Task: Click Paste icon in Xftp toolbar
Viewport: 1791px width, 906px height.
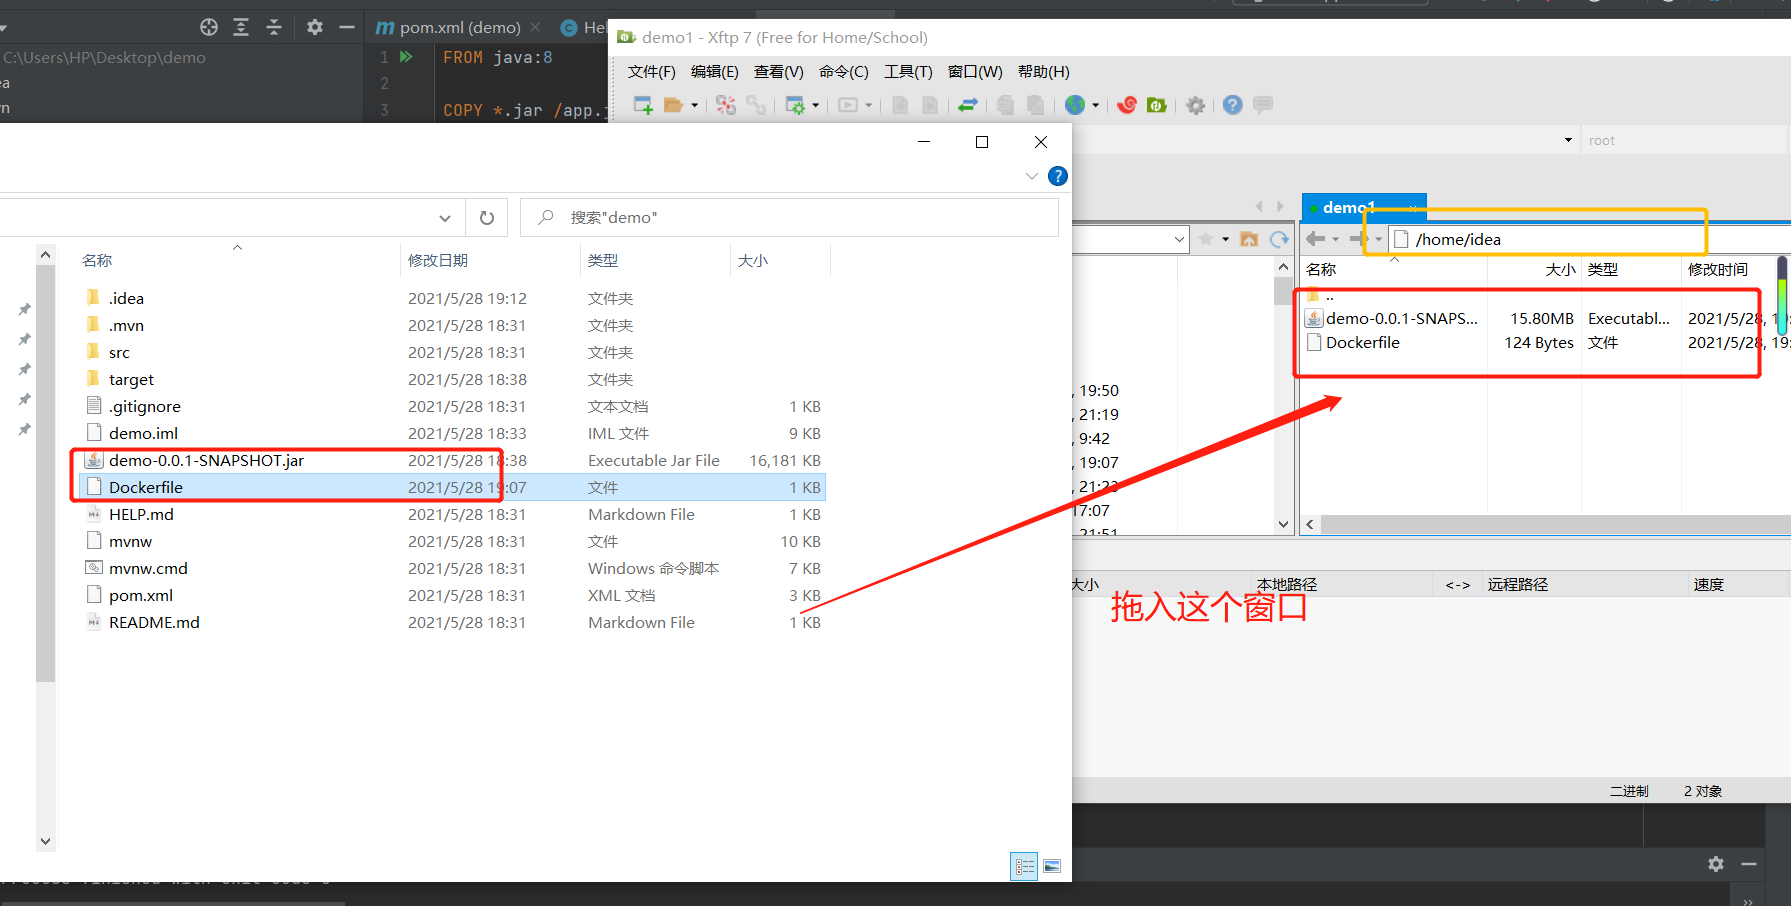Action: (1035, 105)
